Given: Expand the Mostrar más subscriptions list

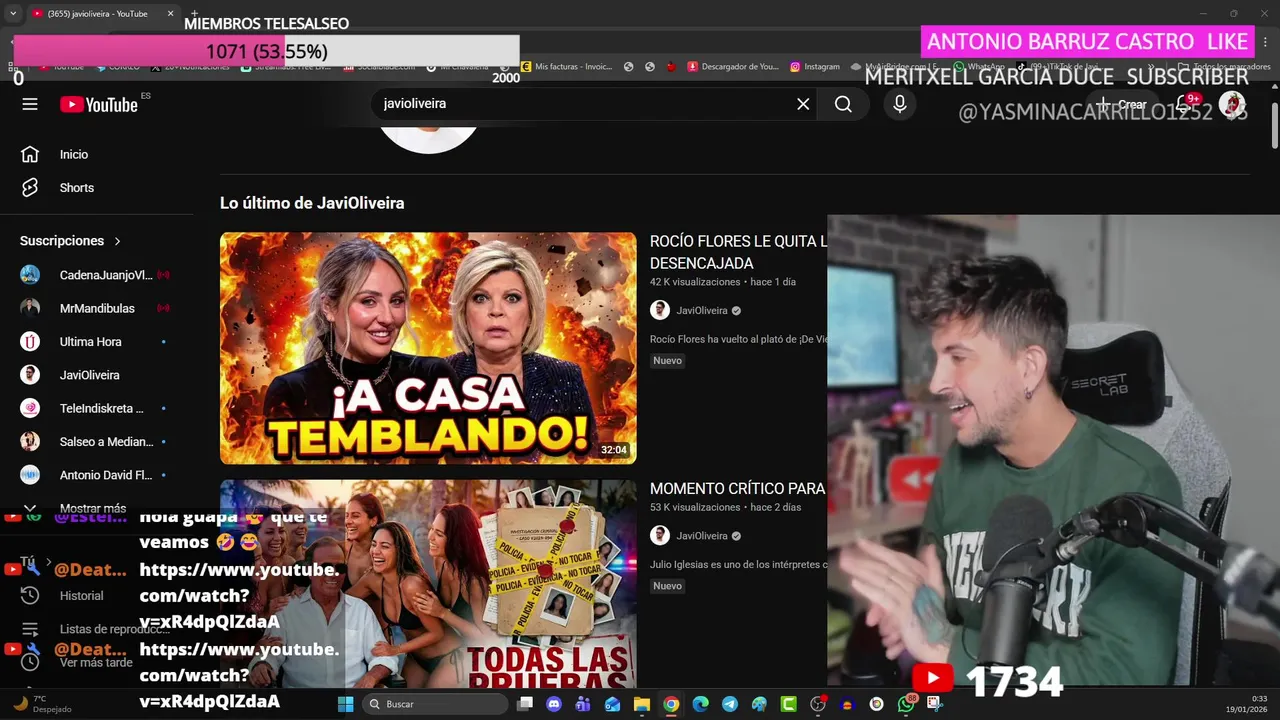Looking at the screenshot, I should pyautogui.click(x=95, y=508).
